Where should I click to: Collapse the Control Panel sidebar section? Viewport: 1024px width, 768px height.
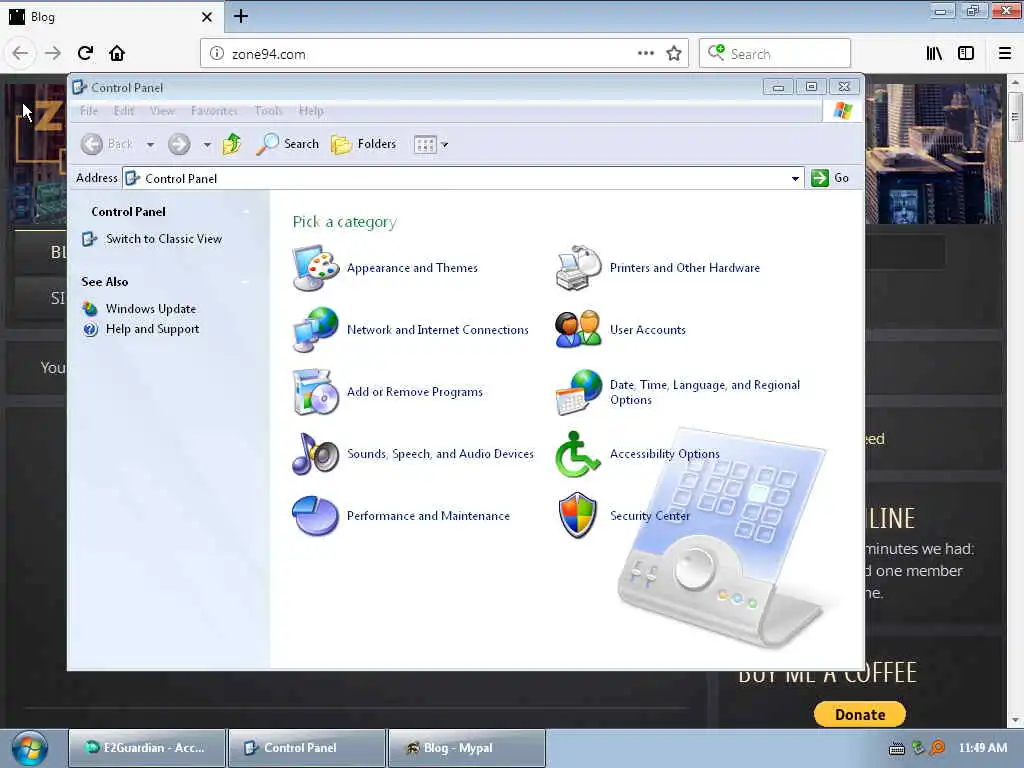pos(246,212)
